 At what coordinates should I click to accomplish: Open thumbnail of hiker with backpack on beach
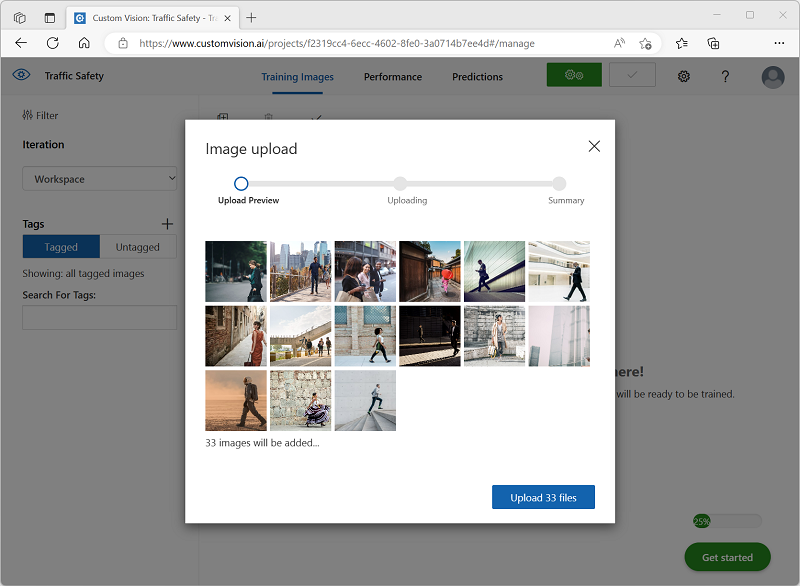236,400
